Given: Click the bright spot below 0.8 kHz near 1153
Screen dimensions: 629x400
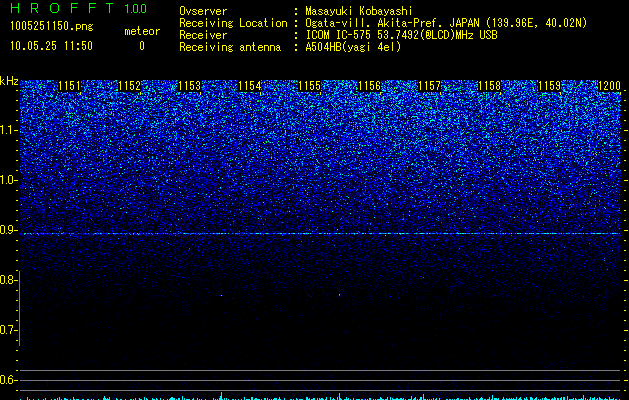Looking at the screenshot, I should pos(221,296).
